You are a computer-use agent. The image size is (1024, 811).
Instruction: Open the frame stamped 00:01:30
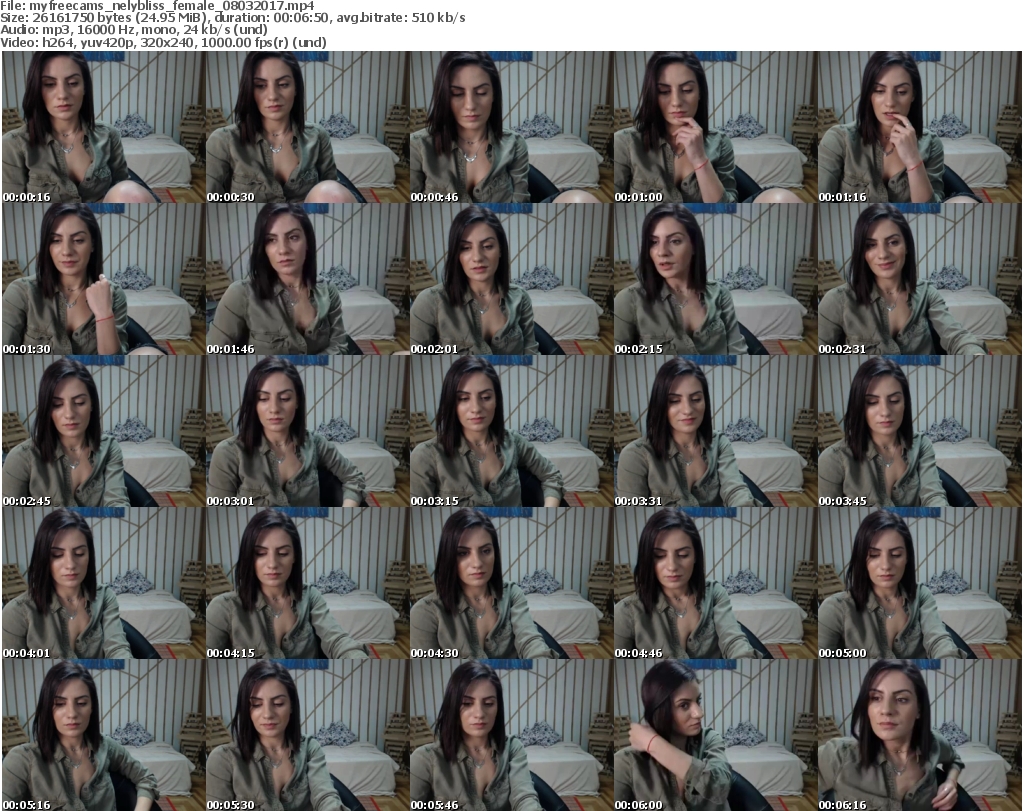[x=104, y=279]
